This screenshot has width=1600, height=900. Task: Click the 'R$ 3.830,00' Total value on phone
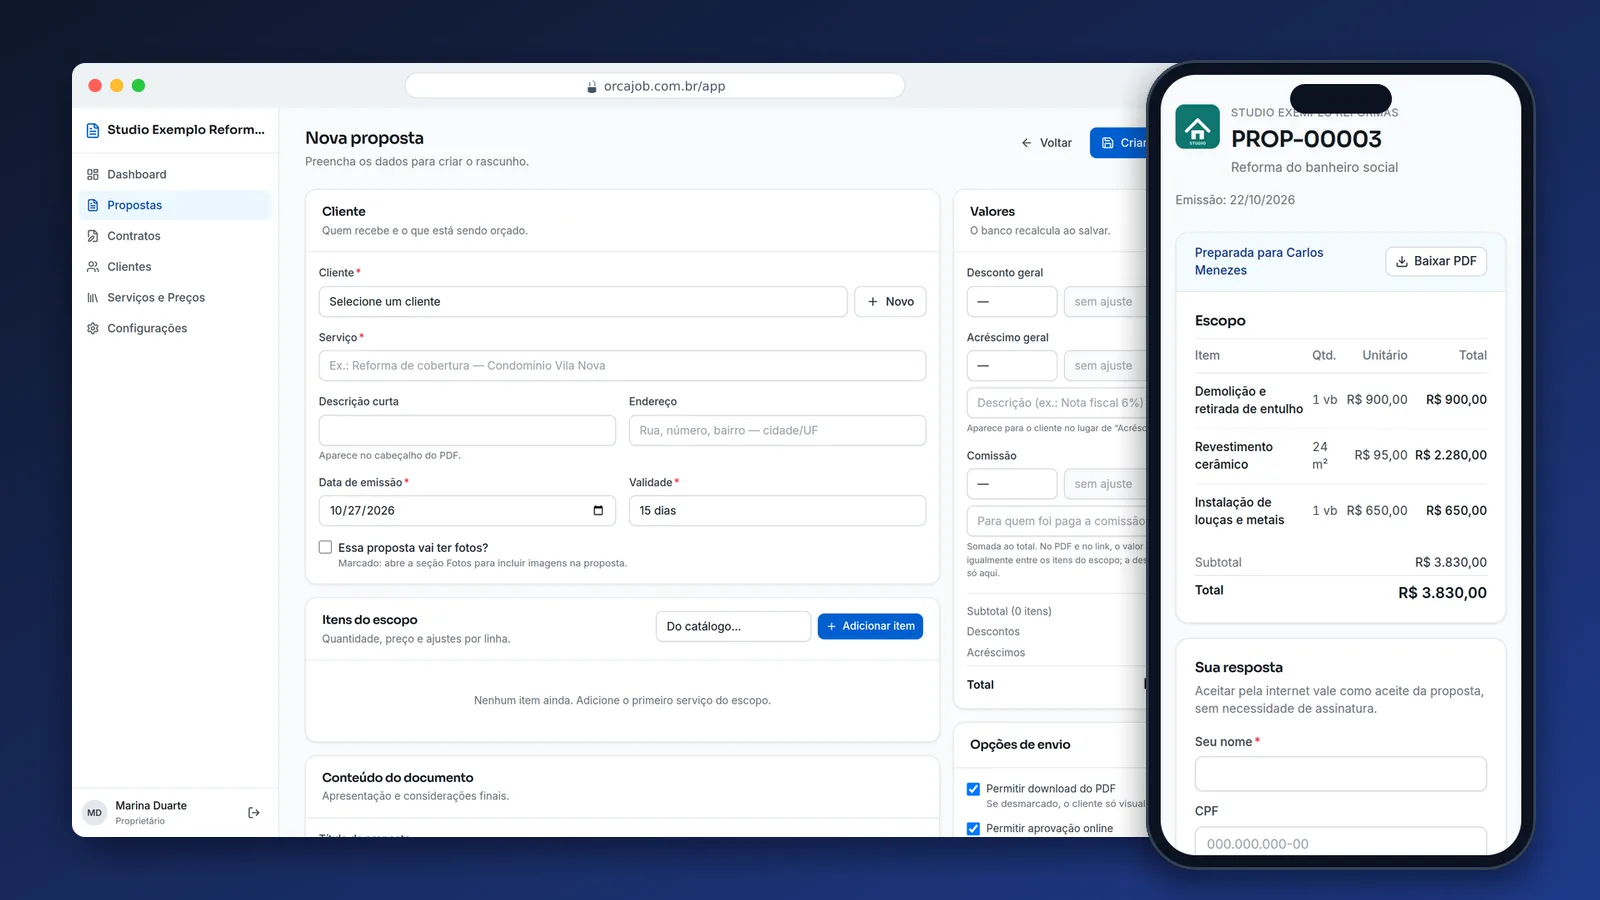click(1442, 593)
